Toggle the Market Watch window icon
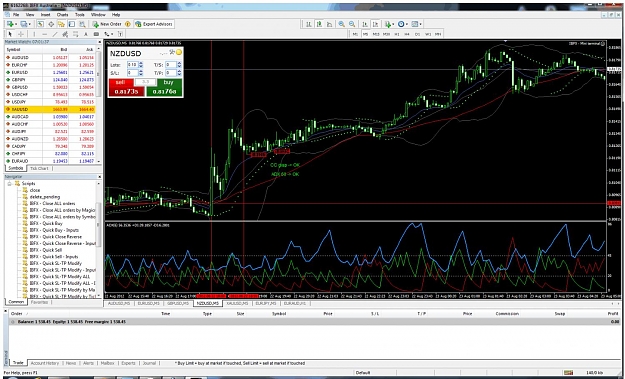This screenshot has width=625, height=379. point(40,24)
